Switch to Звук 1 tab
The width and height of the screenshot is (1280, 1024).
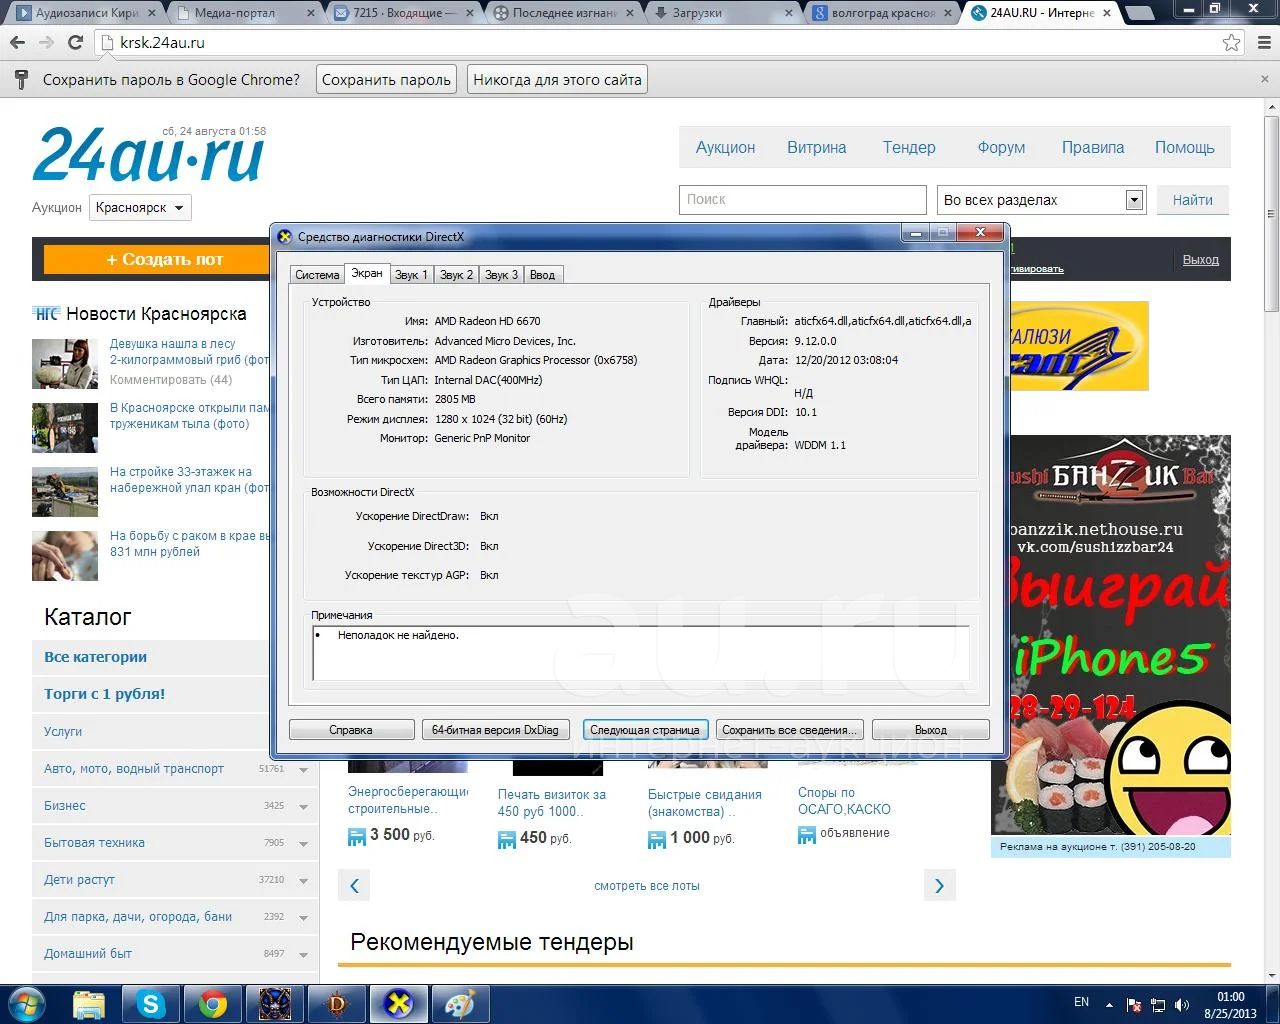click(411, 275)
